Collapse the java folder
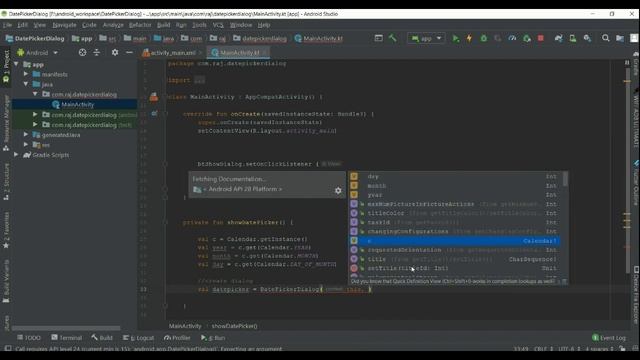This screenshot has width=640, height=360. tap(26, 84)
